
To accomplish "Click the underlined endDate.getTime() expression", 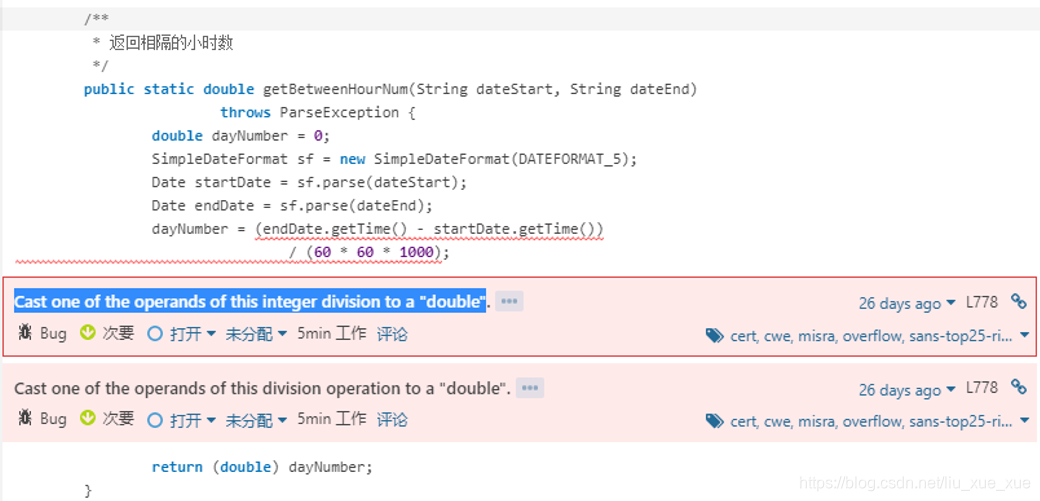I will click(x=335, y=229).
